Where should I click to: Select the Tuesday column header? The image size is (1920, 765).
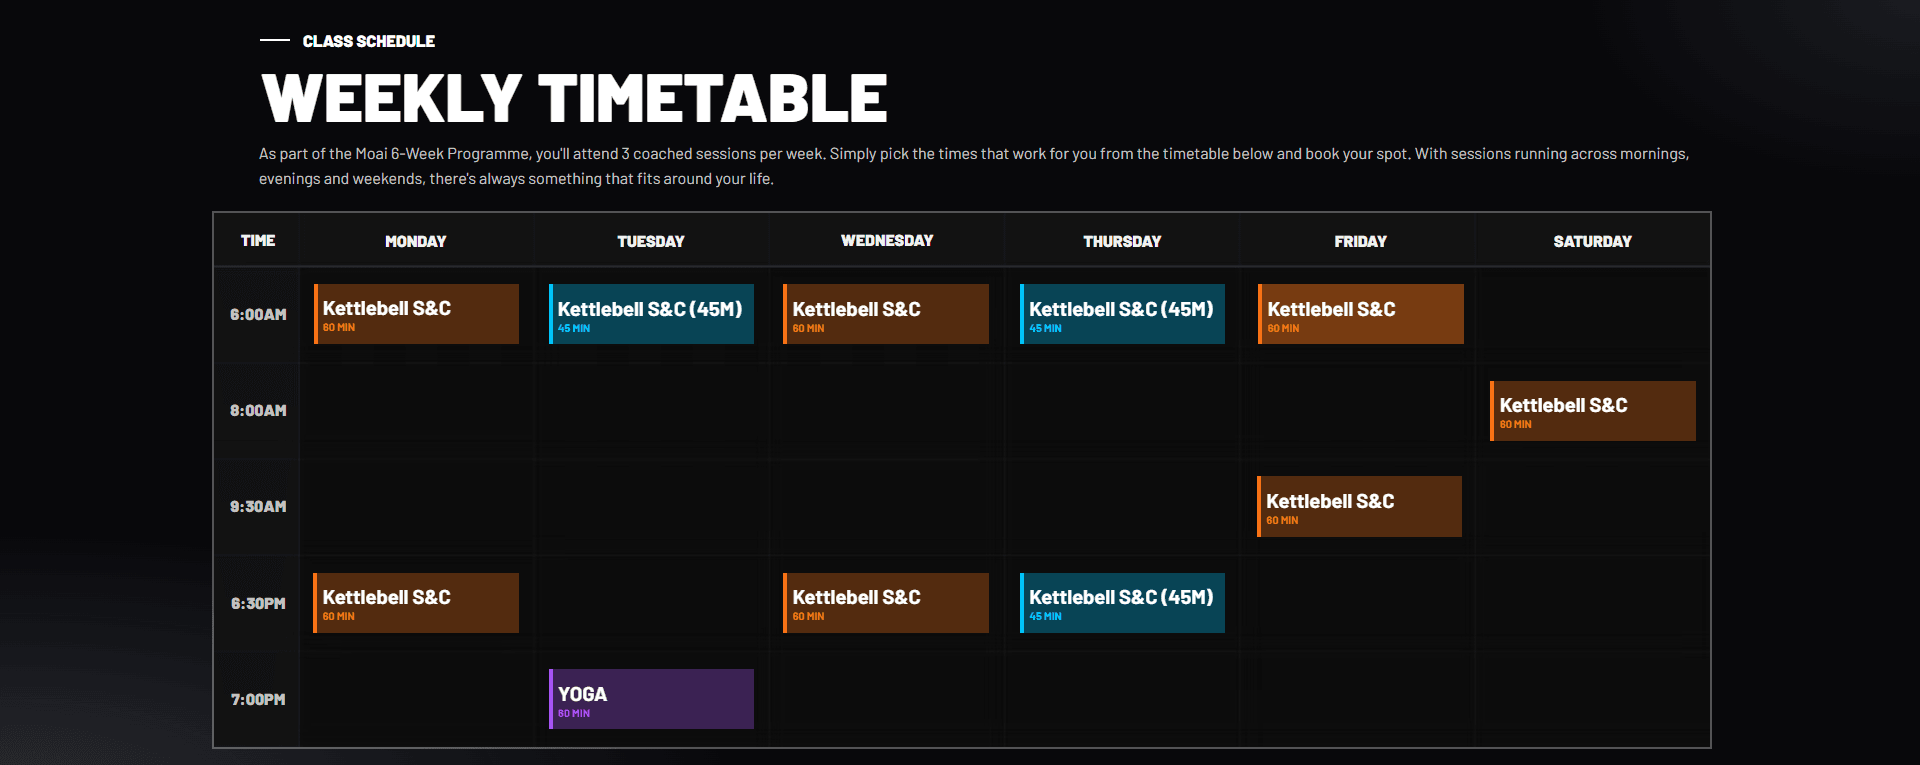tap(651, 241)
